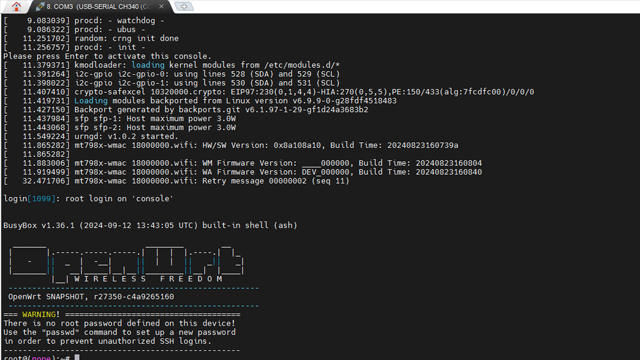This screenshot has width=640, height=360.
Task: Click 'Please press Enter to activate this console.'
Action: tap(108, 56)
